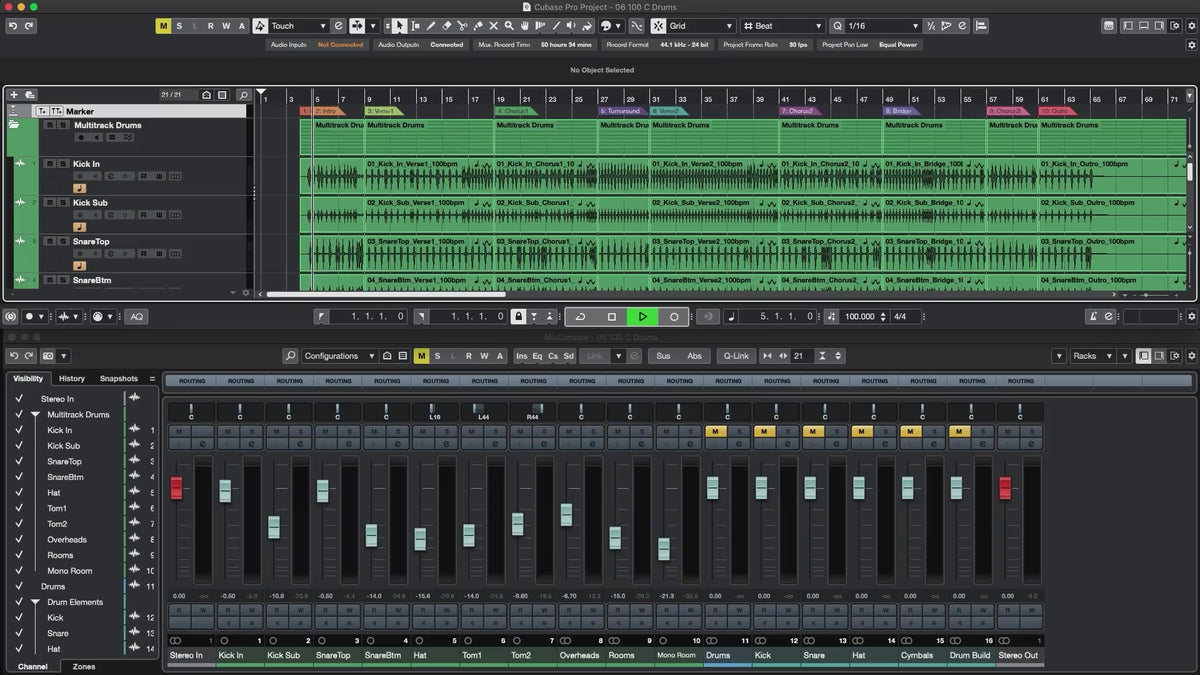Click the Q-Link button

[x=736, y=356]
